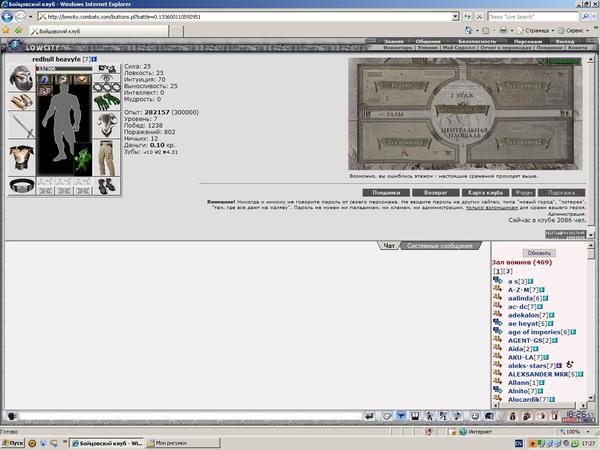Open the Страница dropdown menu
Screen dimensions: 600x450
coord(537,30)
